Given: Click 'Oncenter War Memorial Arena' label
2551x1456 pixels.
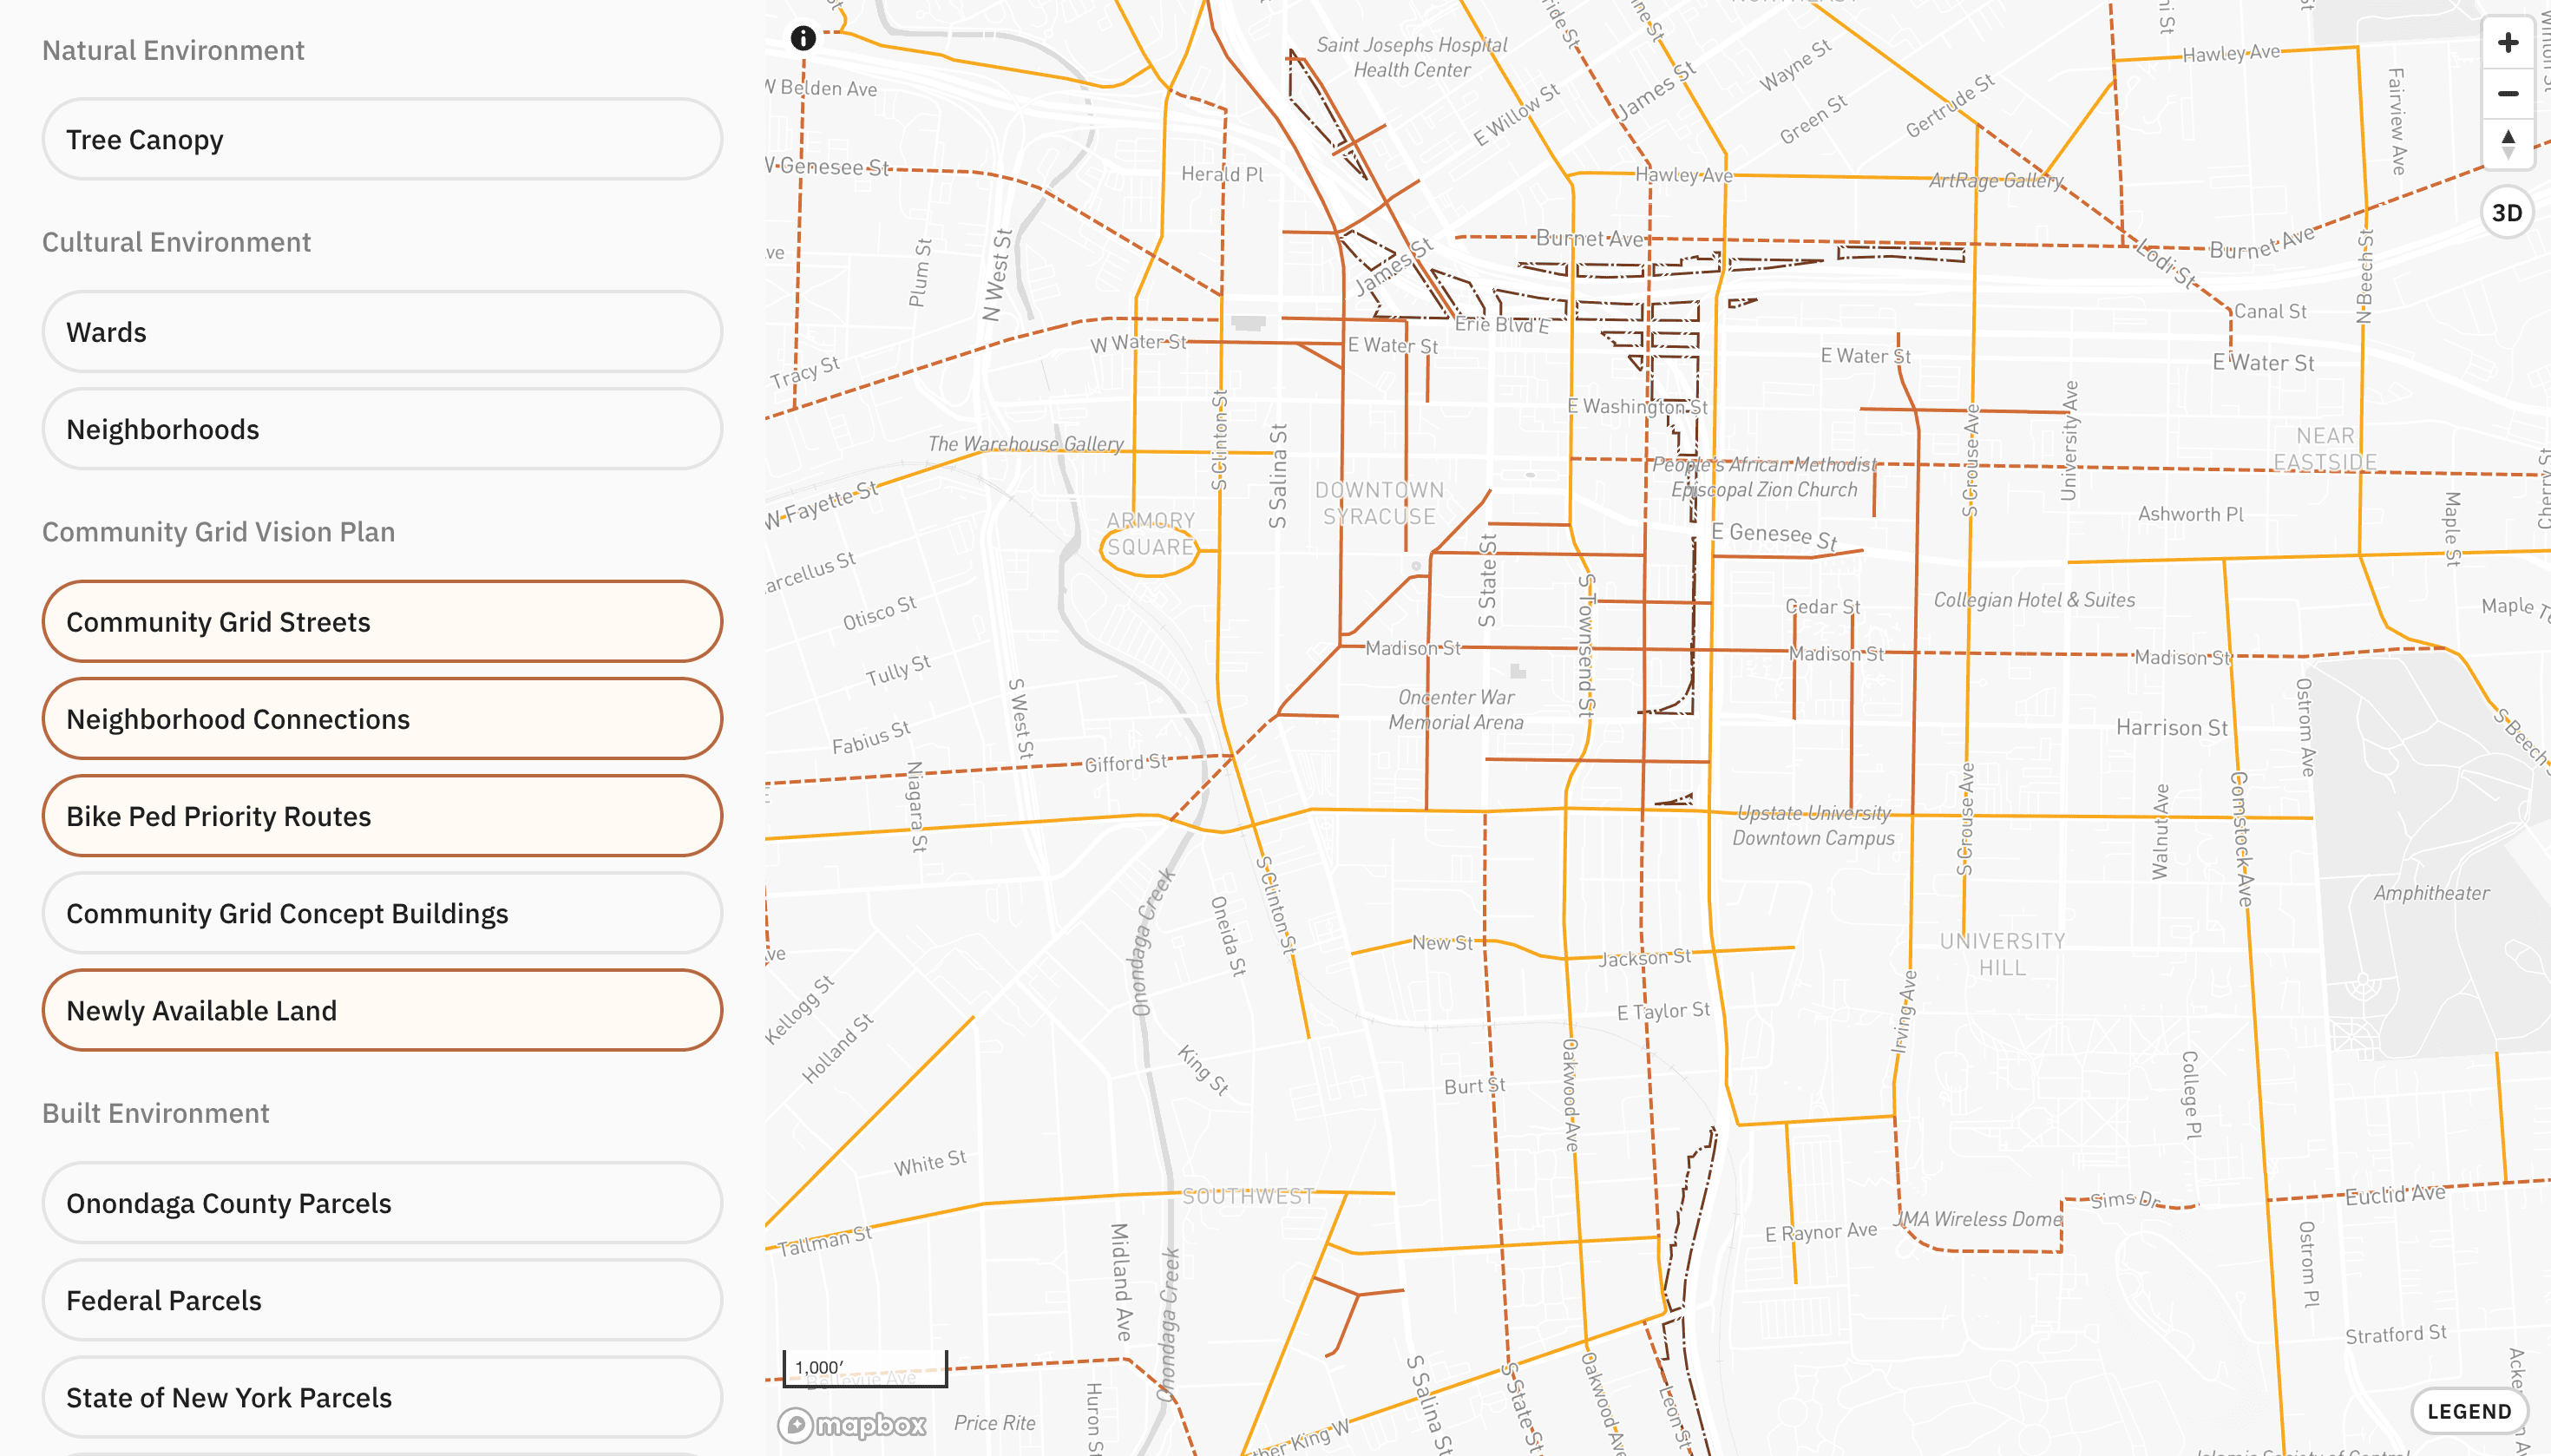Looking at the screenshot, I should [1455, 710].
